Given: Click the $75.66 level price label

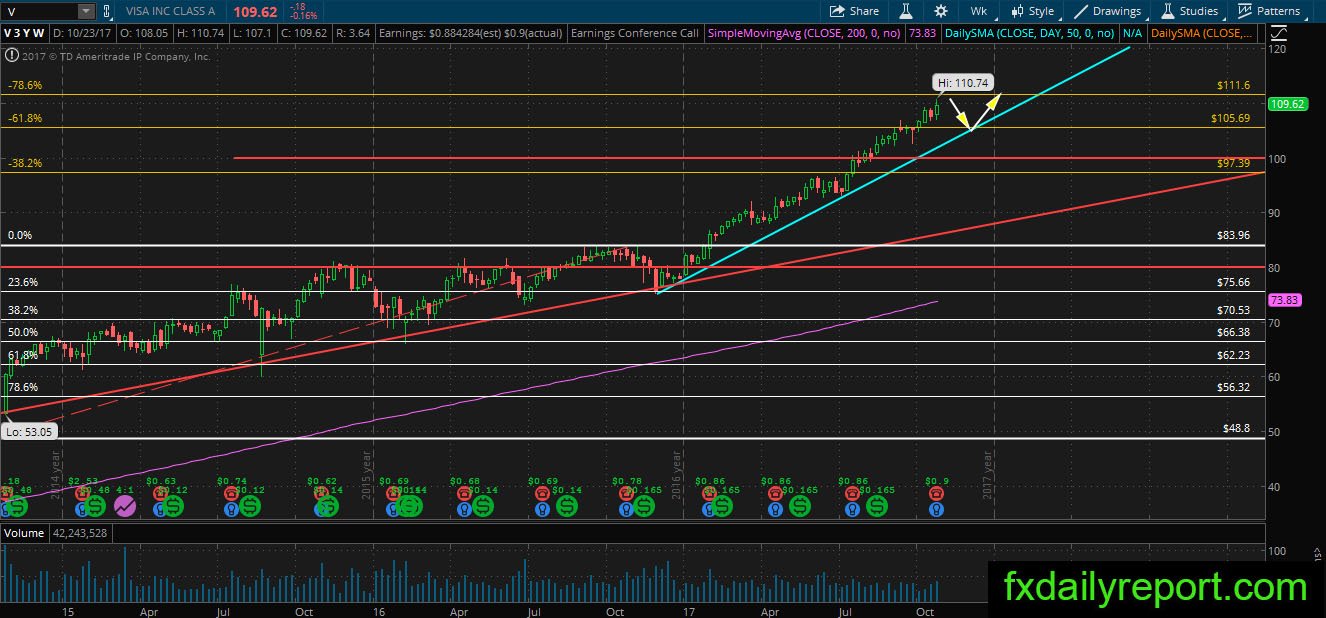Looking at the screenshot, I should pos(1234,283).
